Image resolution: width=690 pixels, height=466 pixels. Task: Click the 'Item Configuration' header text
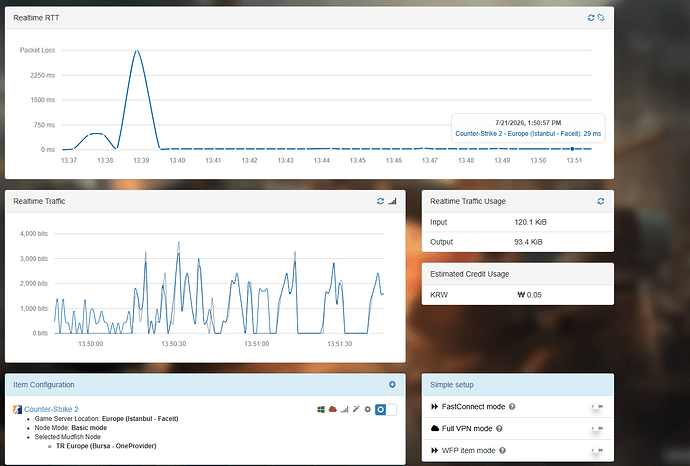click(x=44, y=385)
